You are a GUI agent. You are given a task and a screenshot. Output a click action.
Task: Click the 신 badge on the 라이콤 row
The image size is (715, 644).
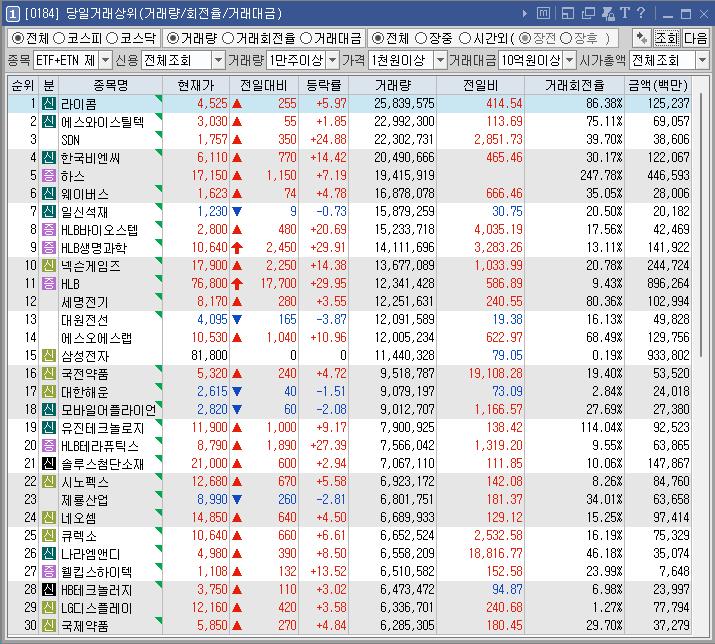pyautogui.click(x=48, y=104)
